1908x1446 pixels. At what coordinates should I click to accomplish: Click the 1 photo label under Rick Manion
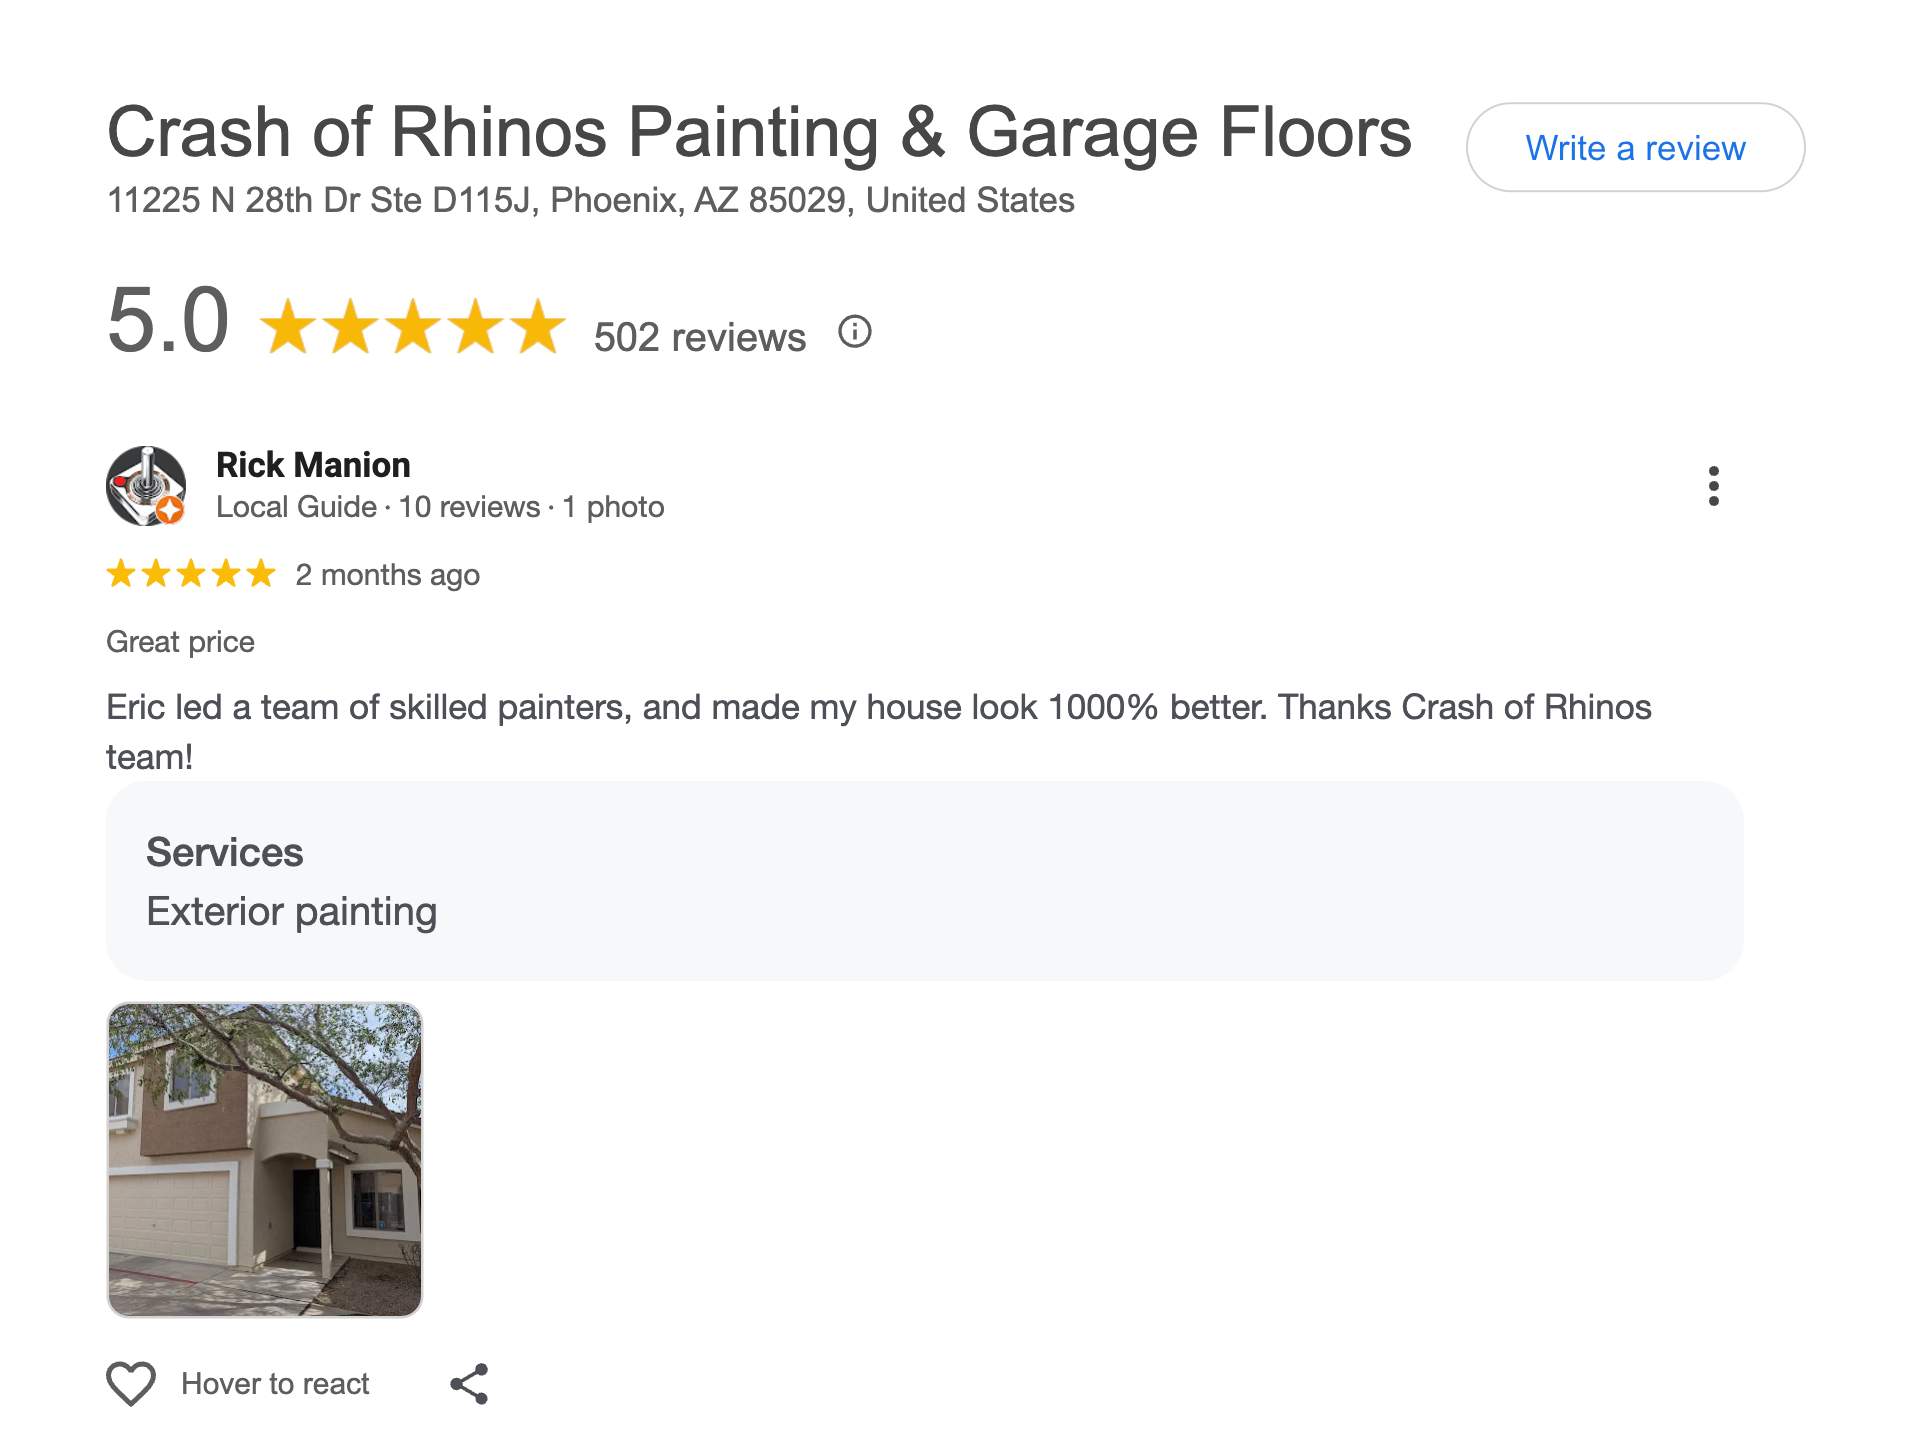pyautogui.click(x=613, y=507)
